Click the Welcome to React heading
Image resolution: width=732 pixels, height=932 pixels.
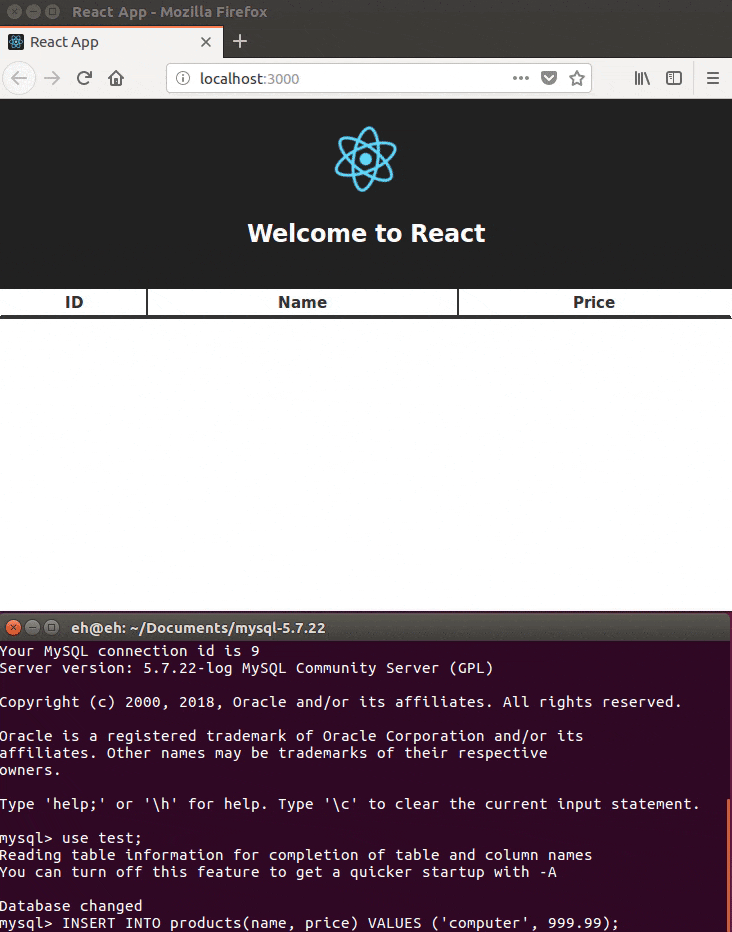click(x=366, y=233)
